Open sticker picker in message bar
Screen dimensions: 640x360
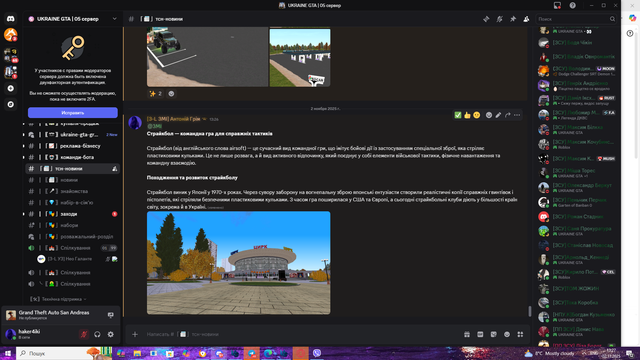click(493, 334)
